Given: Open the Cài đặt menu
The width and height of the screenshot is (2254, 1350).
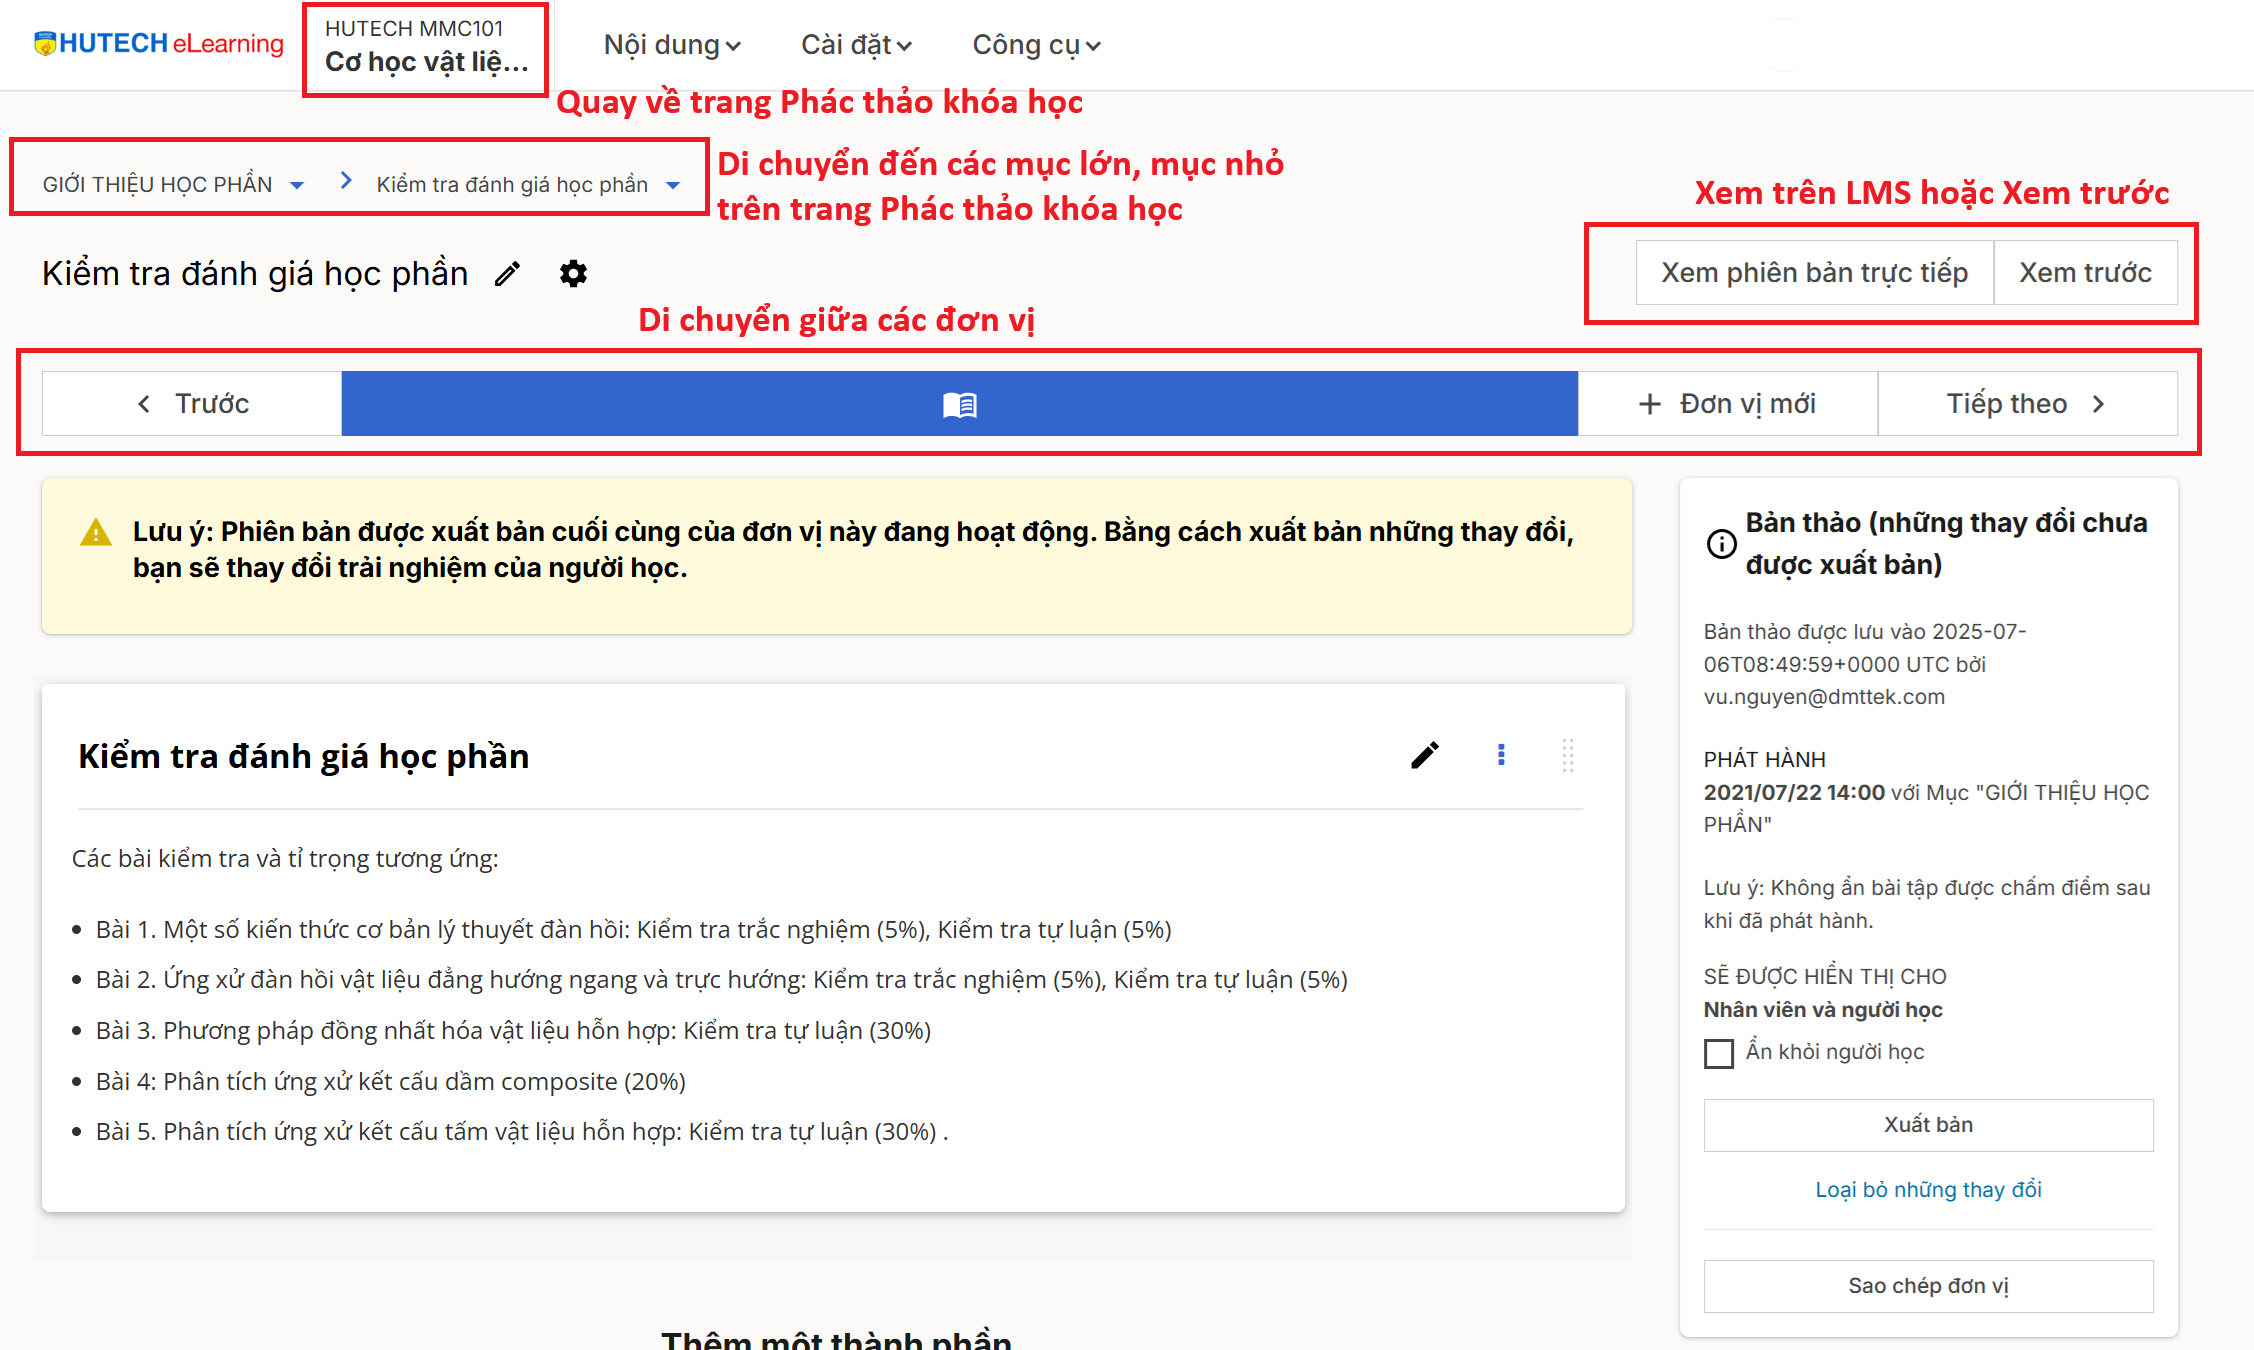Looking at the screenshot, I should (856, 45).
